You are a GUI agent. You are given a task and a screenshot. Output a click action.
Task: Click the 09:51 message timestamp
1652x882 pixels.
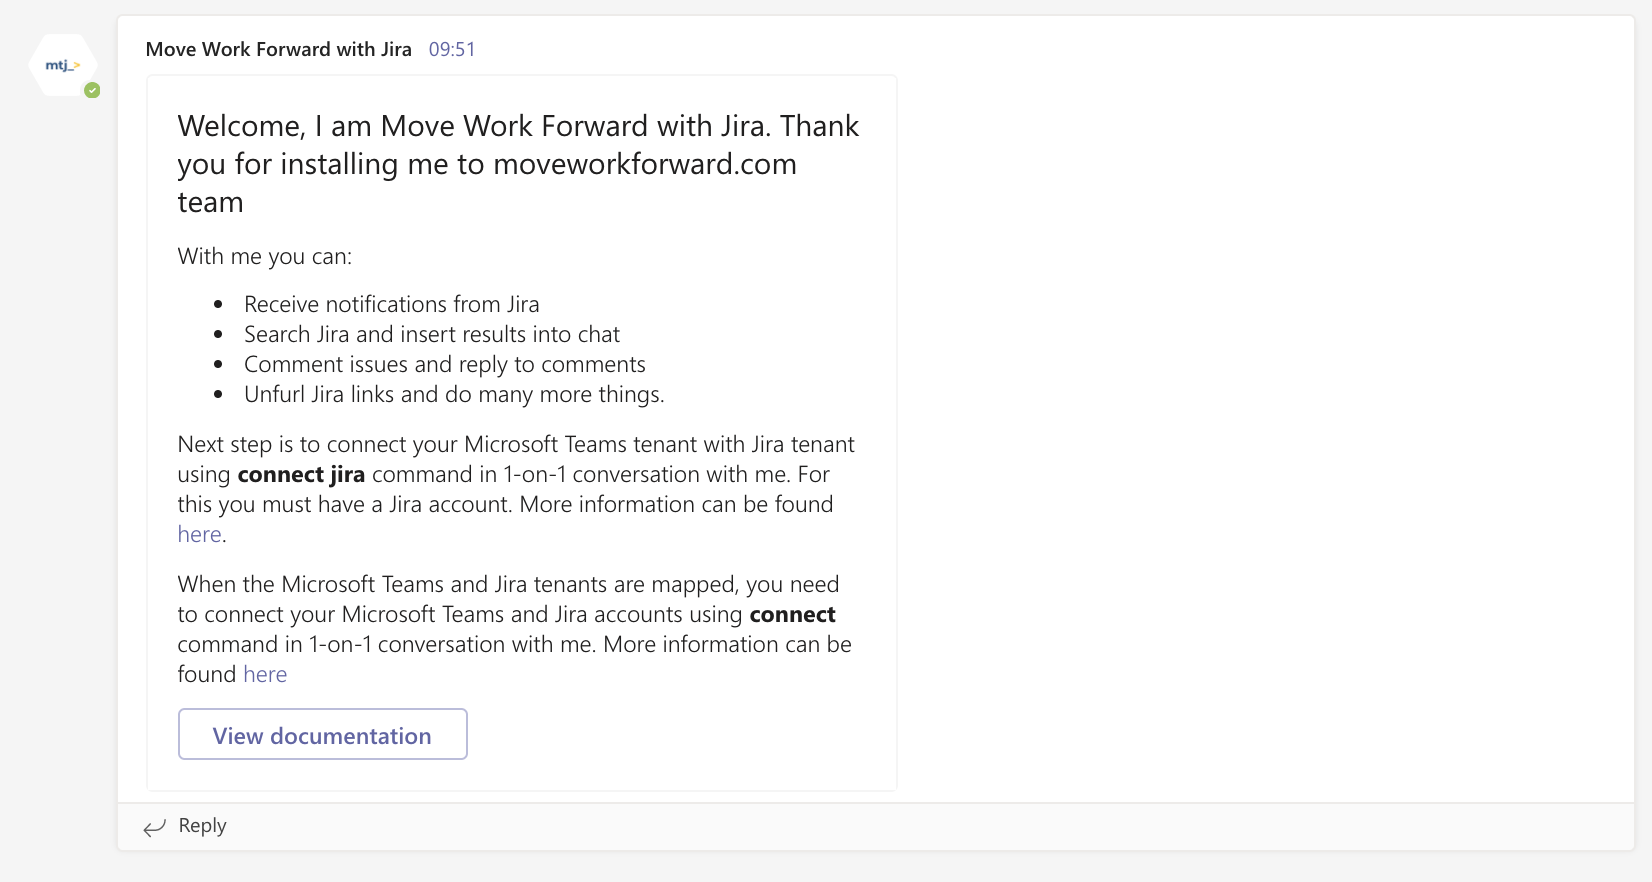coord(452,50)
